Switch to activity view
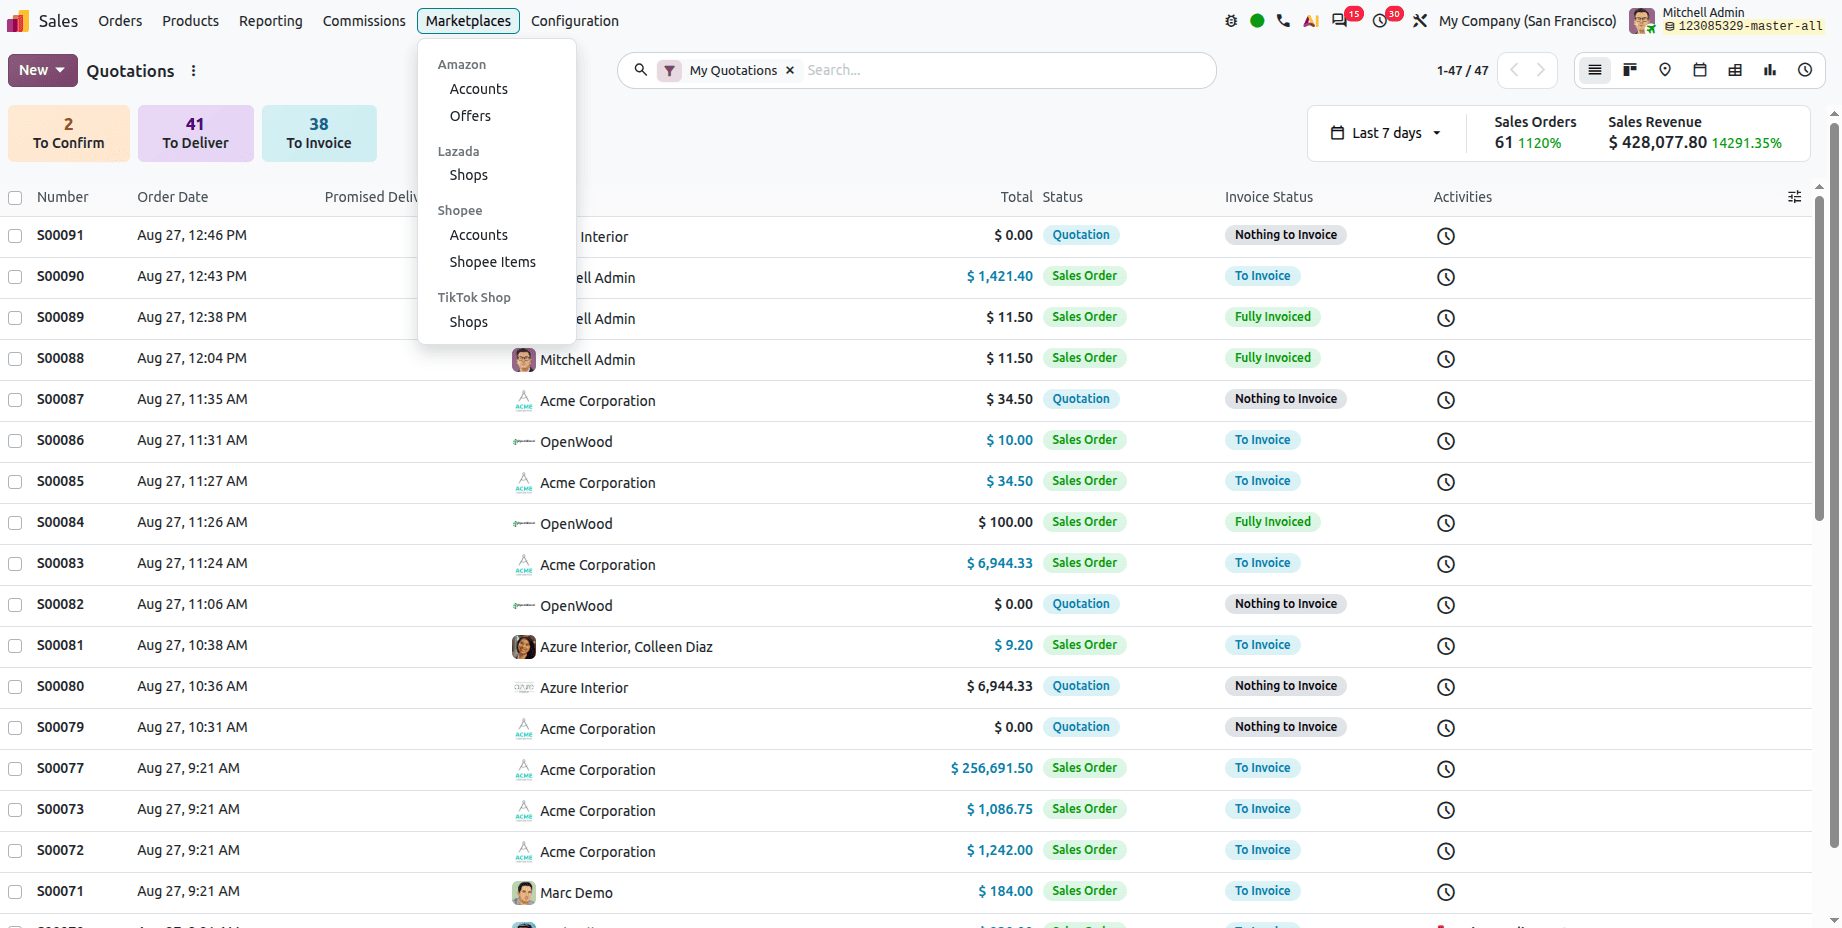 [x=1805, y=70]
